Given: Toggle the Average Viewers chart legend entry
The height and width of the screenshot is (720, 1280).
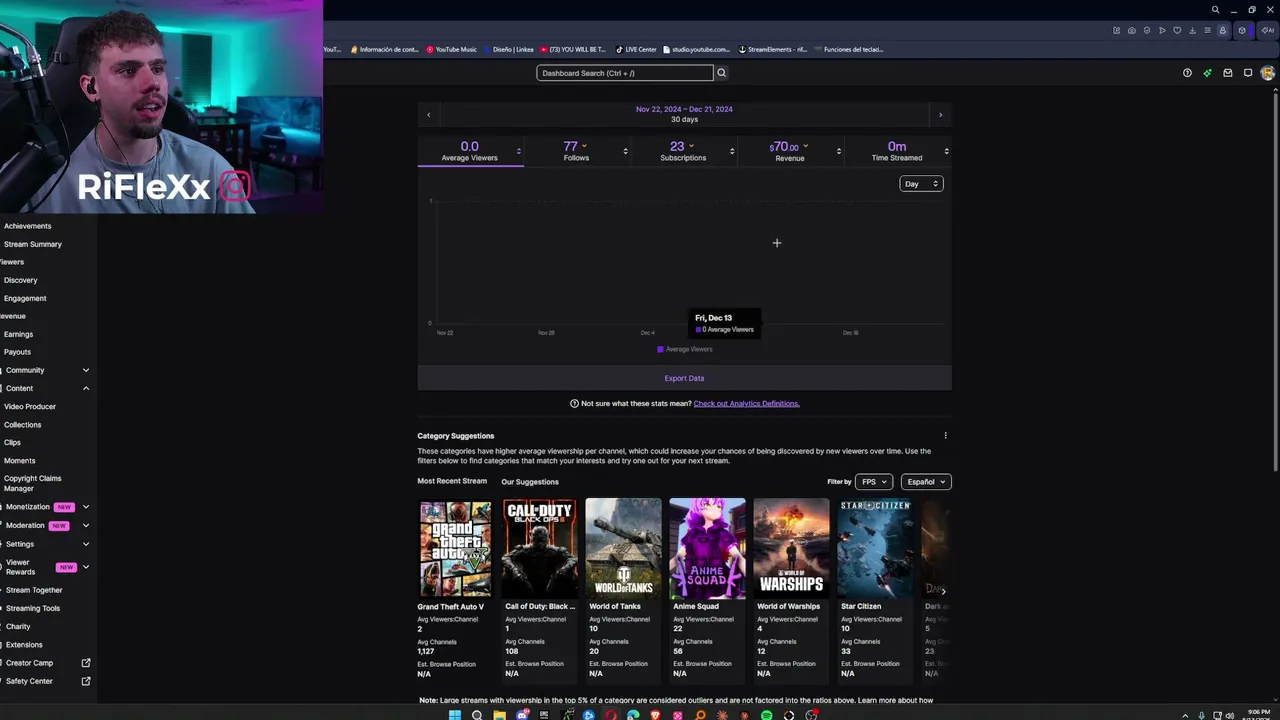Looking at the screenshot, I should point(685,349).
